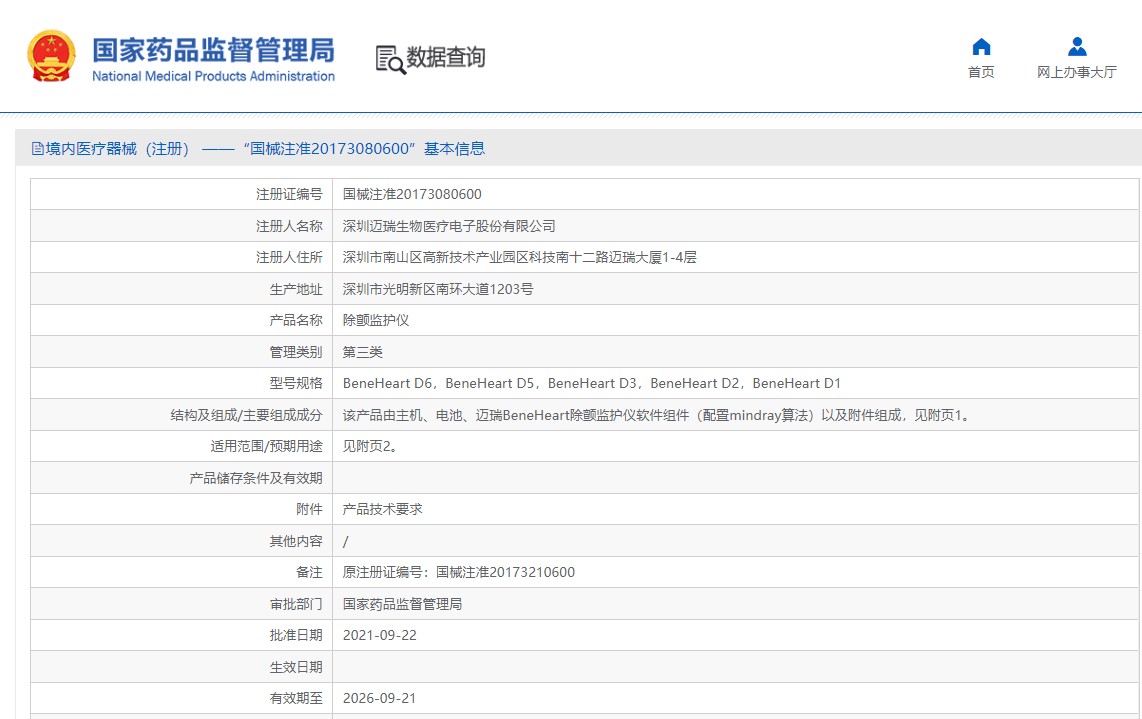Viewport: 1142px width, 719px height.
Task: Open the 首页 text link
Action: point(981,72)
